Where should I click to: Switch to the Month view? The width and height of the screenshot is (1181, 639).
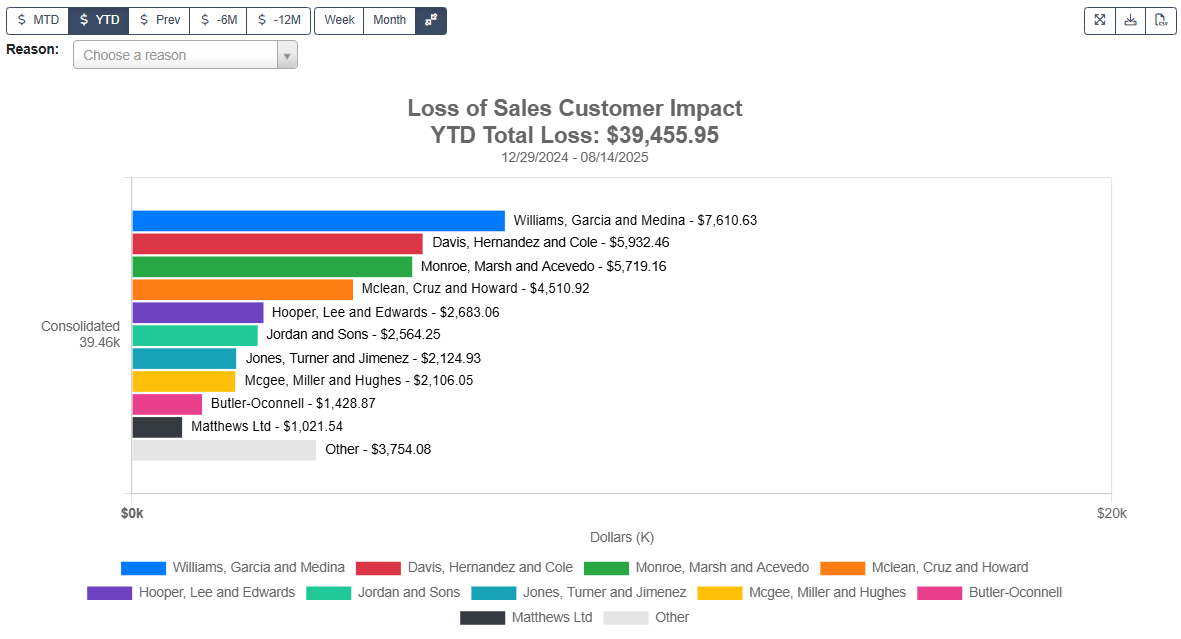[388, 20]
